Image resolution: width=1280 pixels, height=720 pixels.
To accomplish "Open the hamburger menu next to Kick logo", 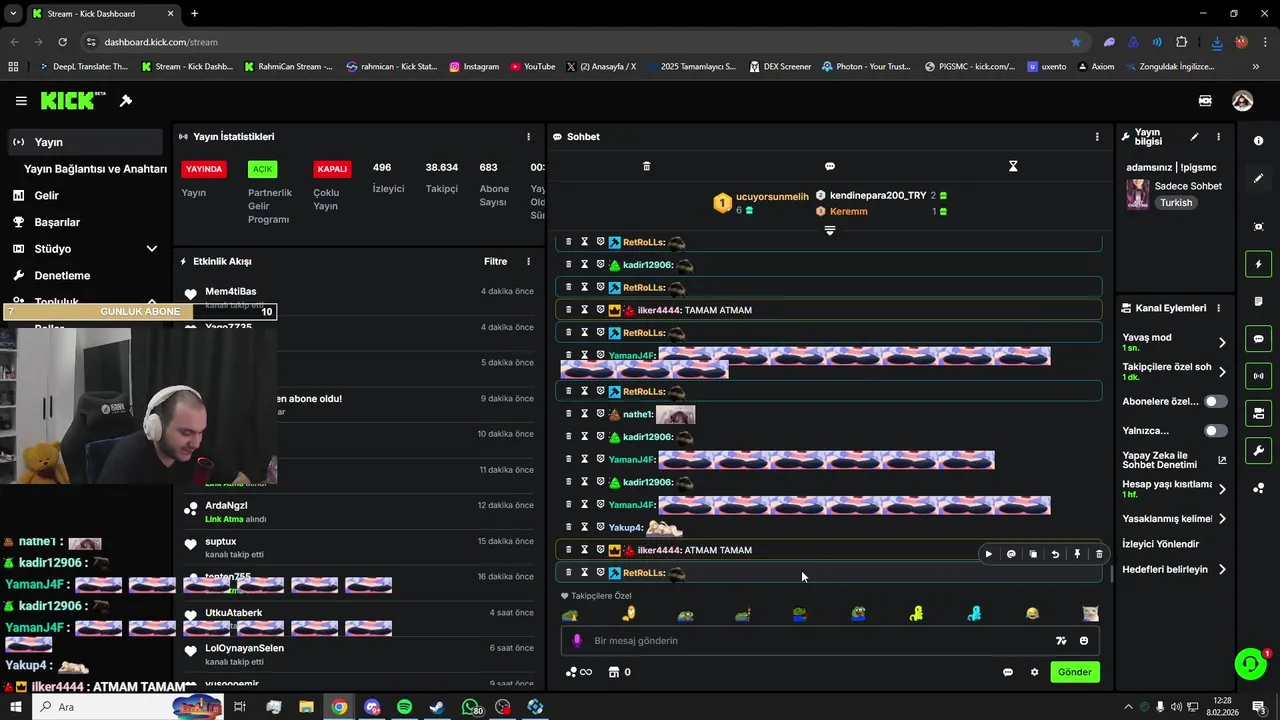I will pos(21,101).
